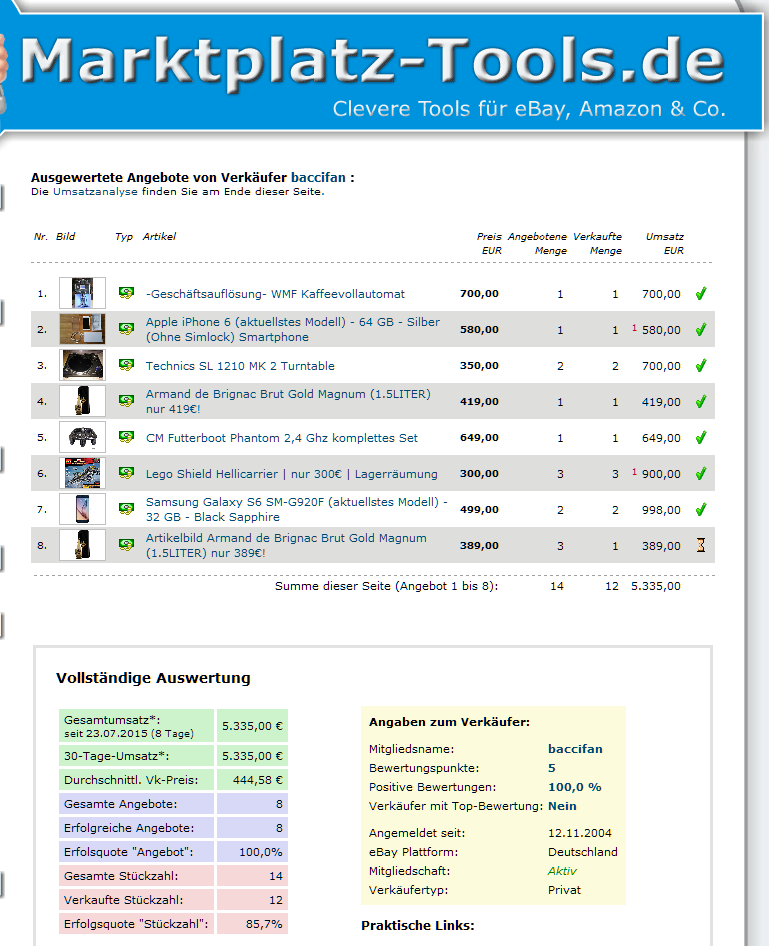Open CM Futterboot Phantom thumbnail
The image size is (769, 946).
[83, 437]
